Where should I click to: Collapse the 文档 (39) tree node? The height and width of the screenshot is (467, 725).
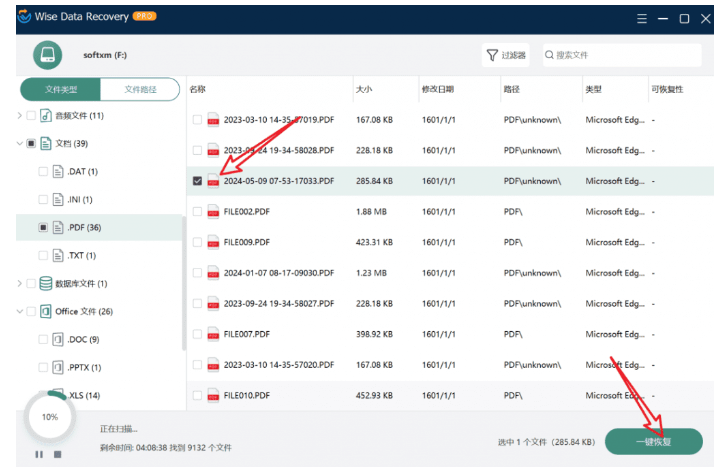[19, 144]
